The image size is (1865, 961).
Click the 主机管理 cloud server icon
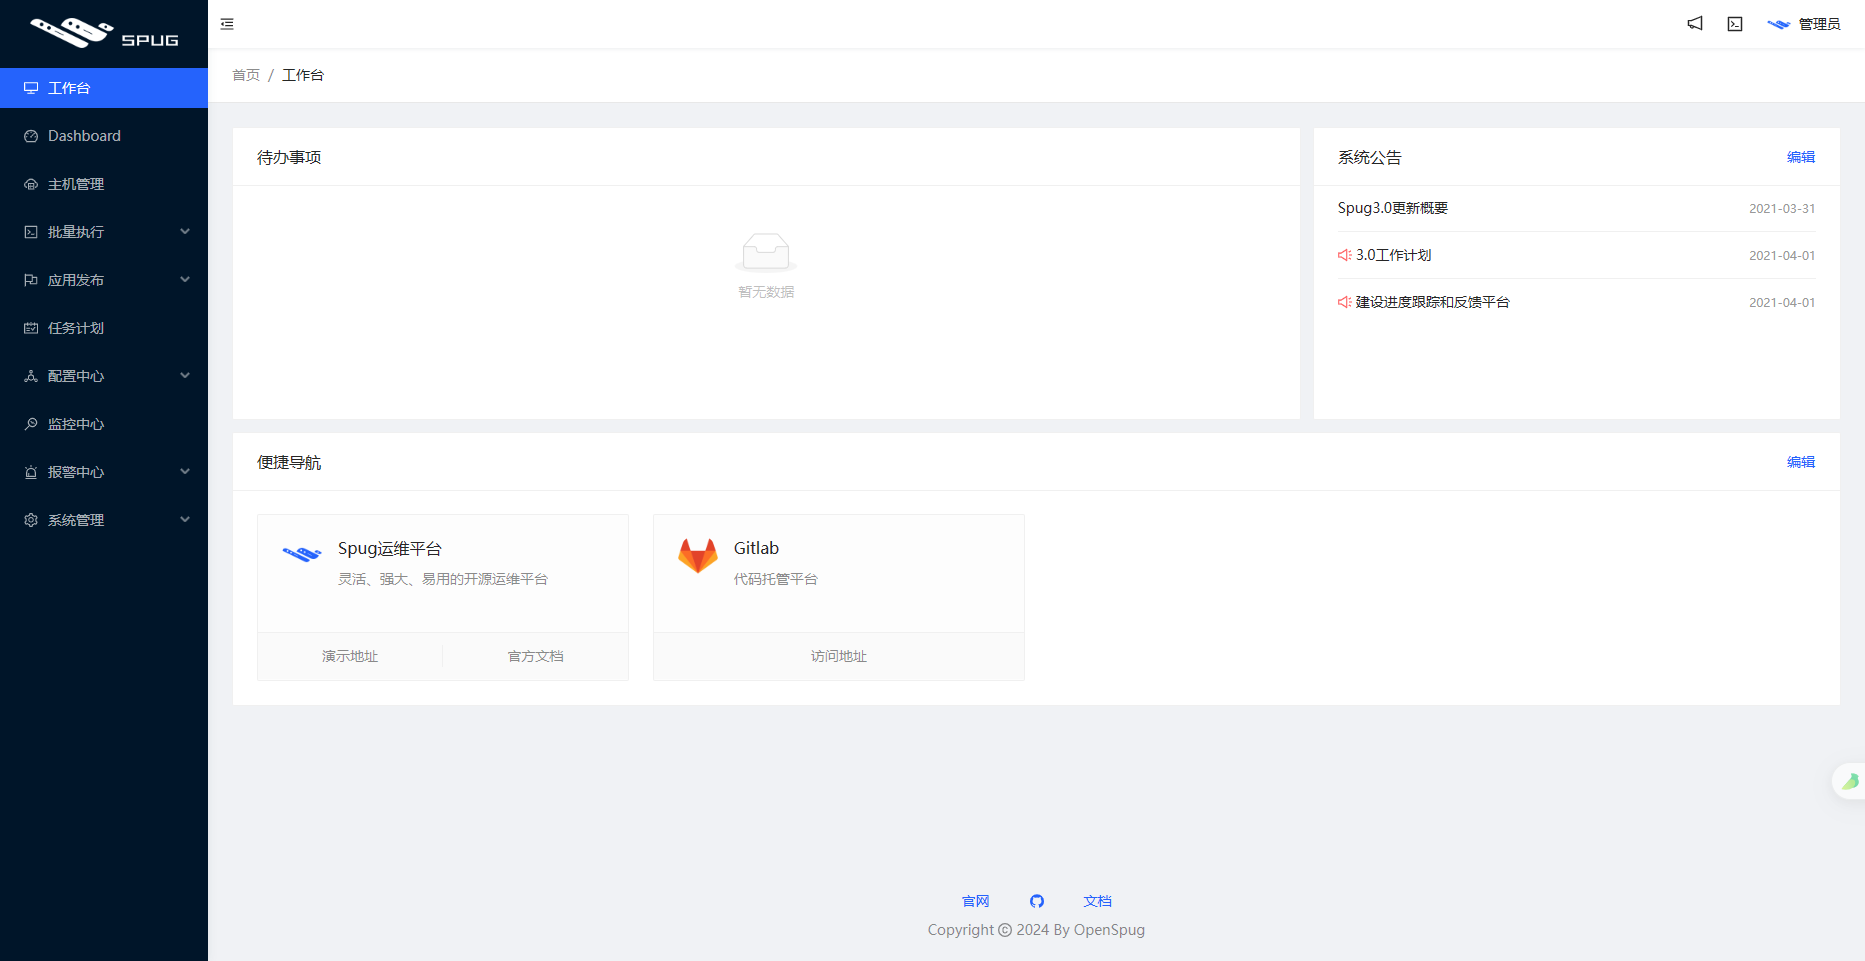[x=31, y=184]
